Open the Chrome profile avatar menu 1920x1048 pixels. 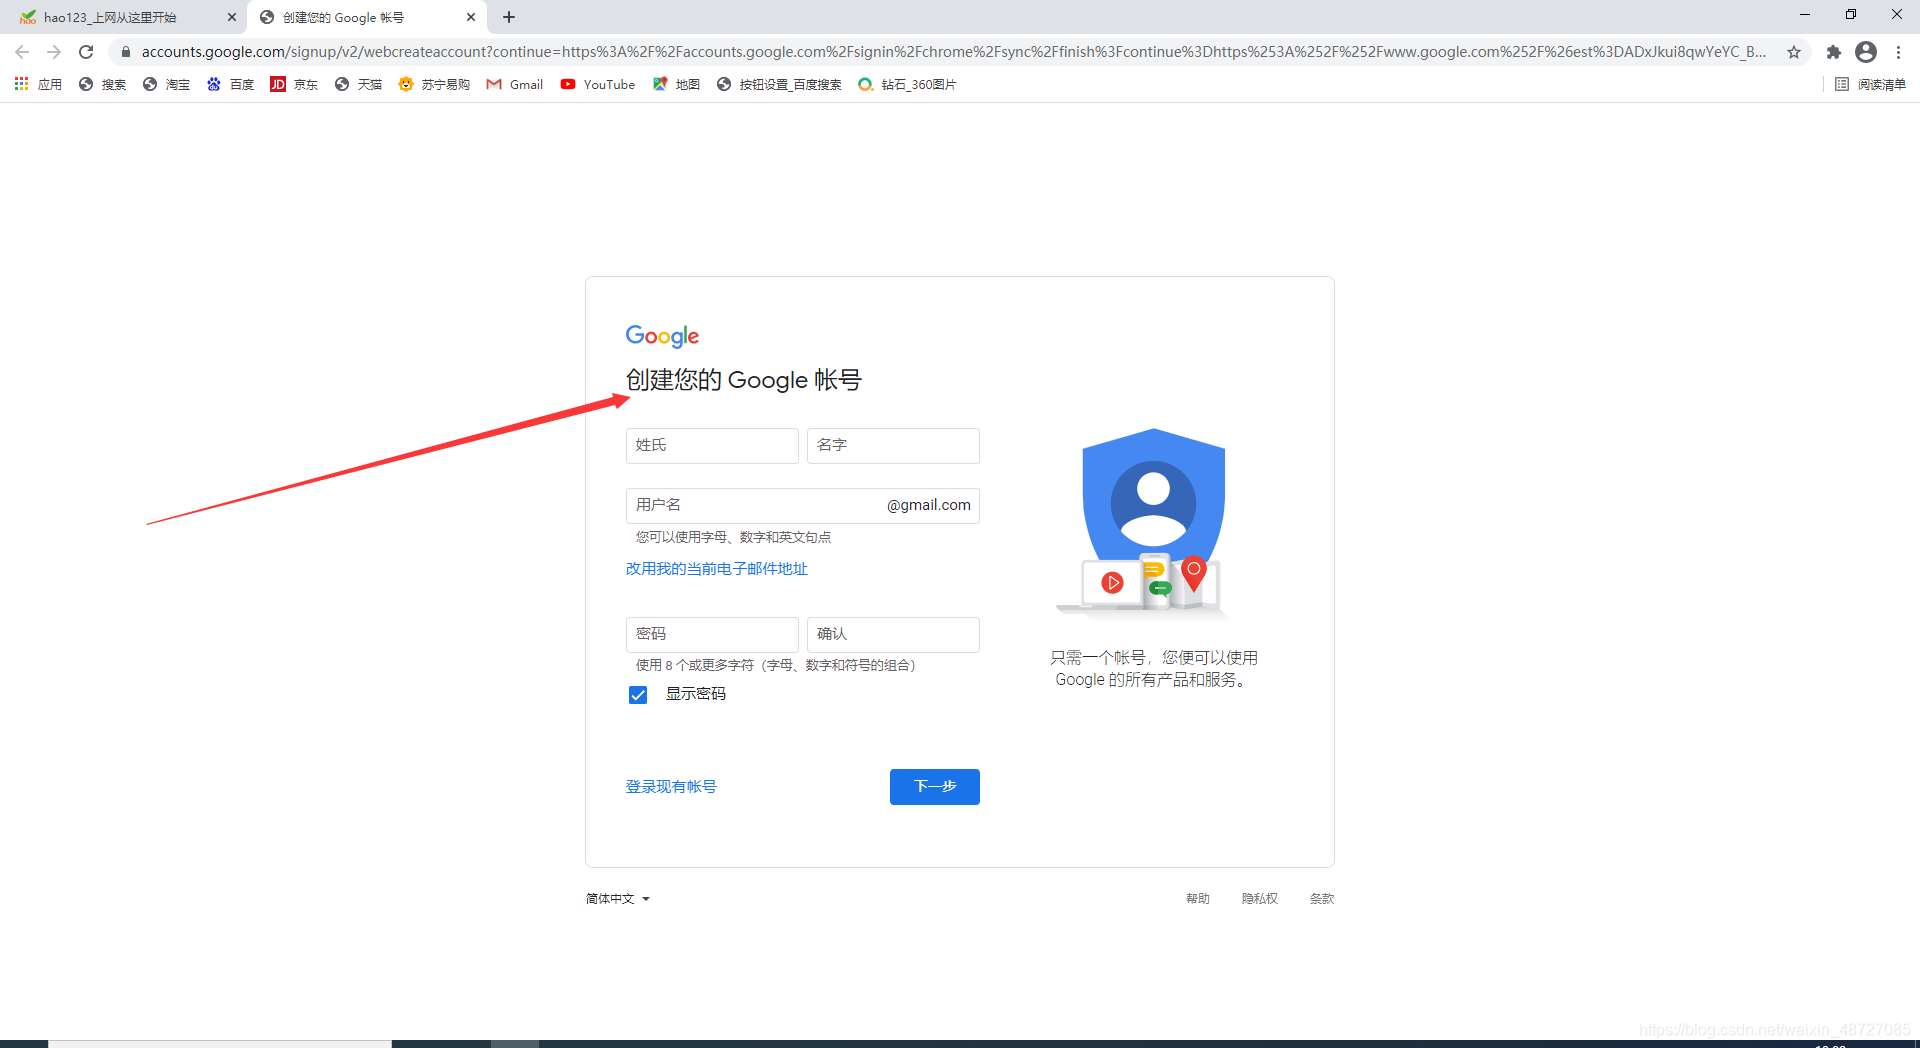(1866, 52)
